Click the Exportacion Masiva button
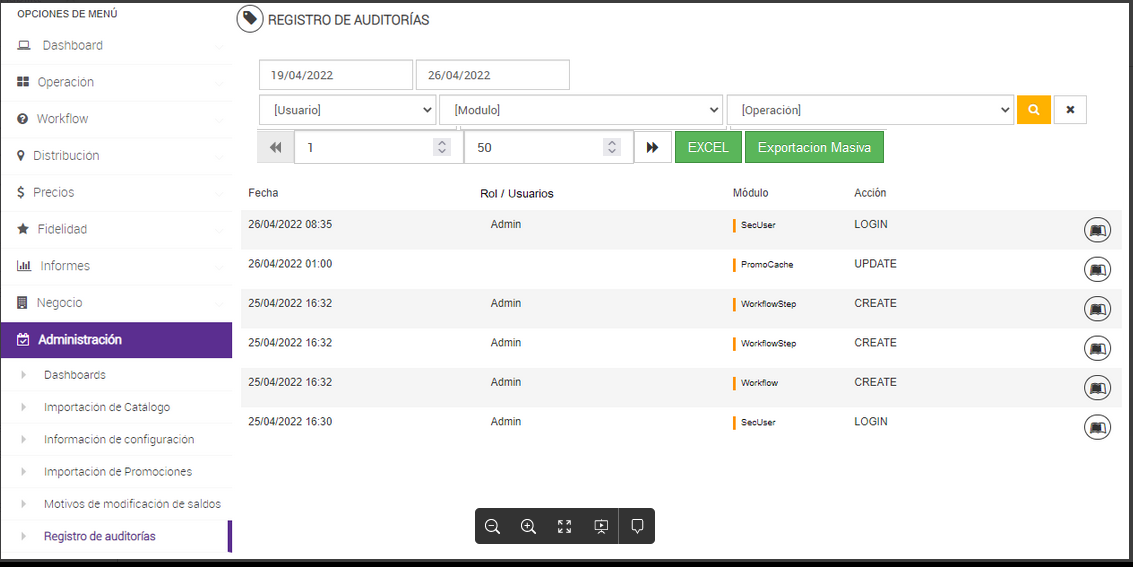 (814, 147)
